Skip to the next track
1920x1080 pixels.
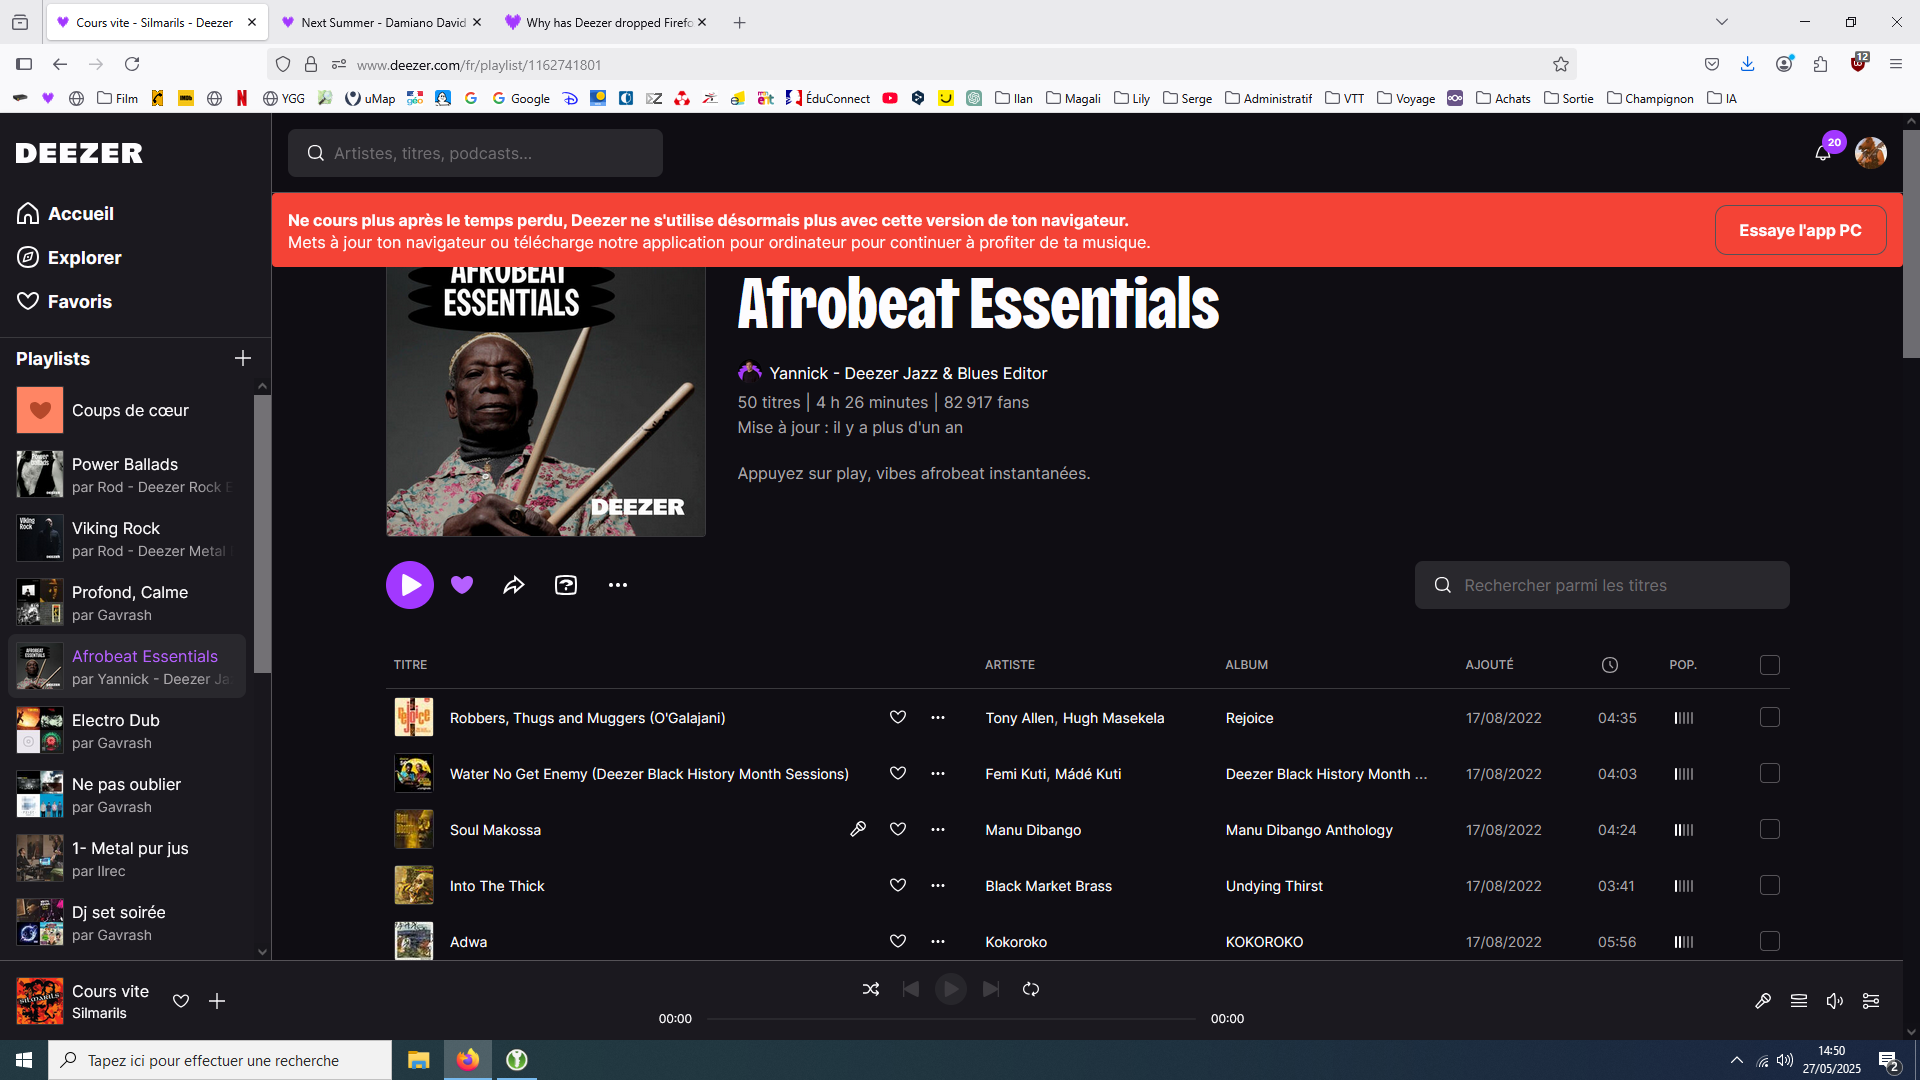(x=991, y=989)
